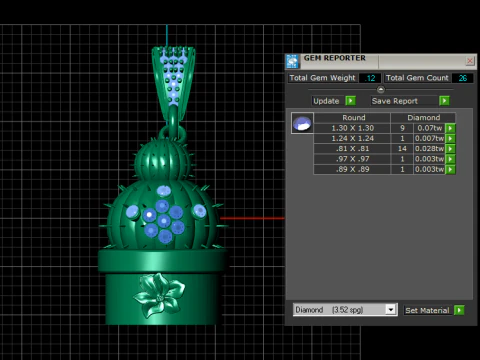The width and height of the screenshot is (480, 360).
Task: Select the top gem on the cactus body
Action: pos(164,191)
